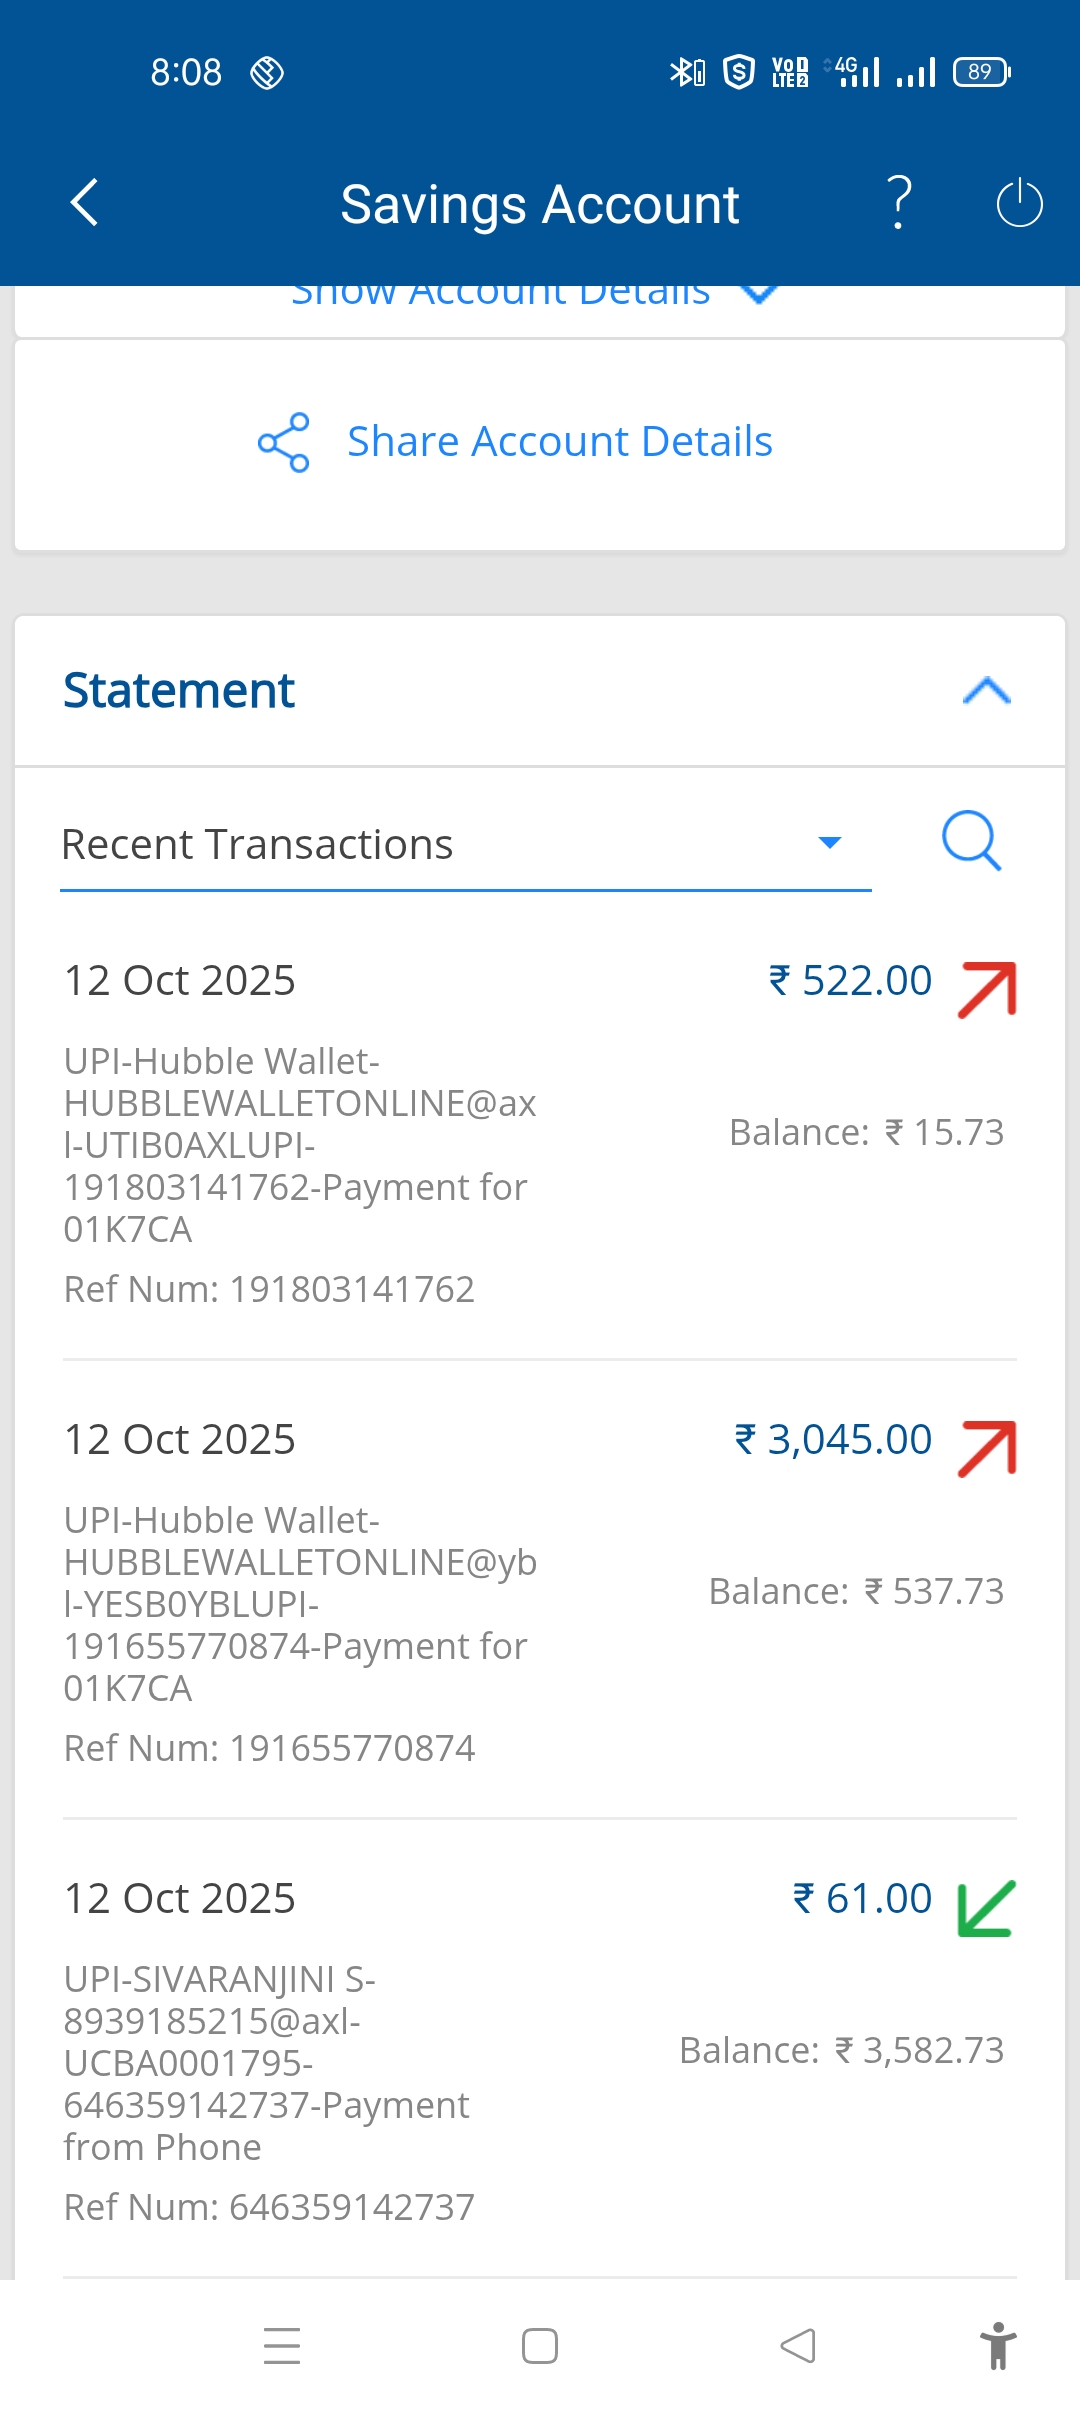Tap the Share Account Details link
The height and width of the screenshot is (2412, 1080).
click(559, 442)
